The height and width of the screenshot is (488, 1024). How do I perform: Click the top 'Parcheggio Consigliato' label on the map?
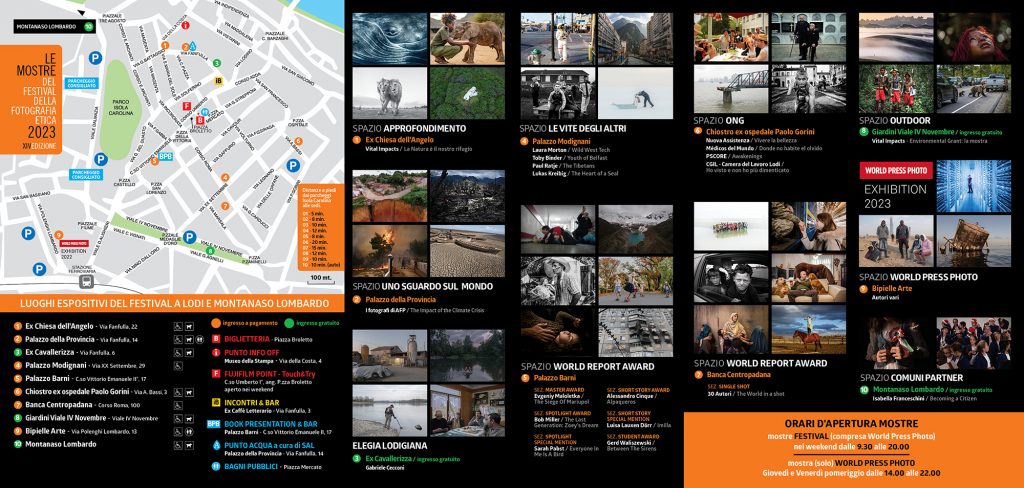[82, 83]
